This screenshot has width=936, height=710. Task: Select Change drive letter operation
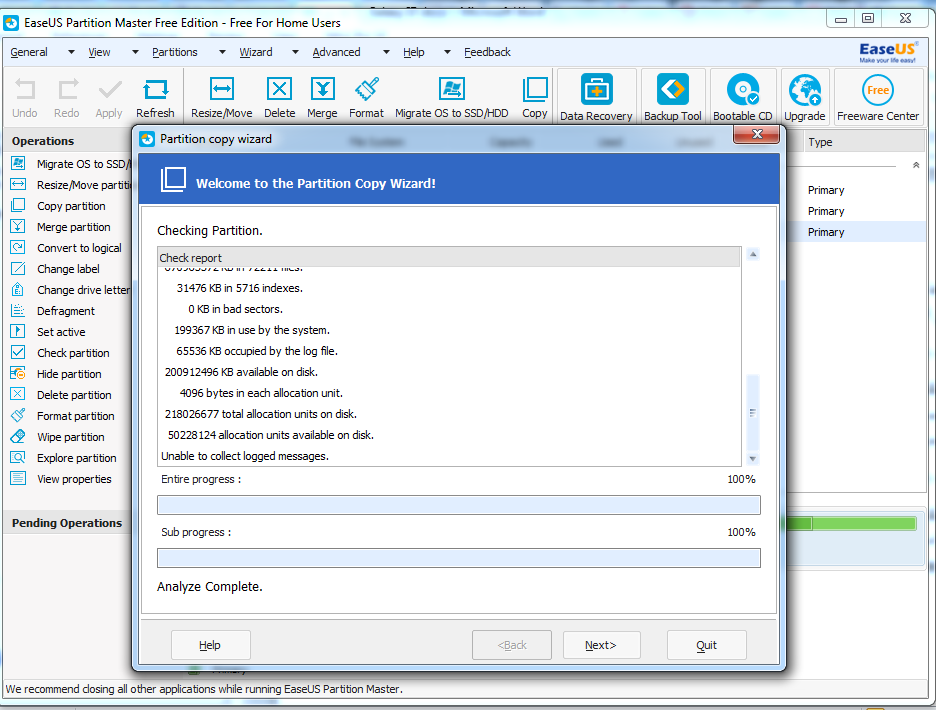tap(83, 290)
